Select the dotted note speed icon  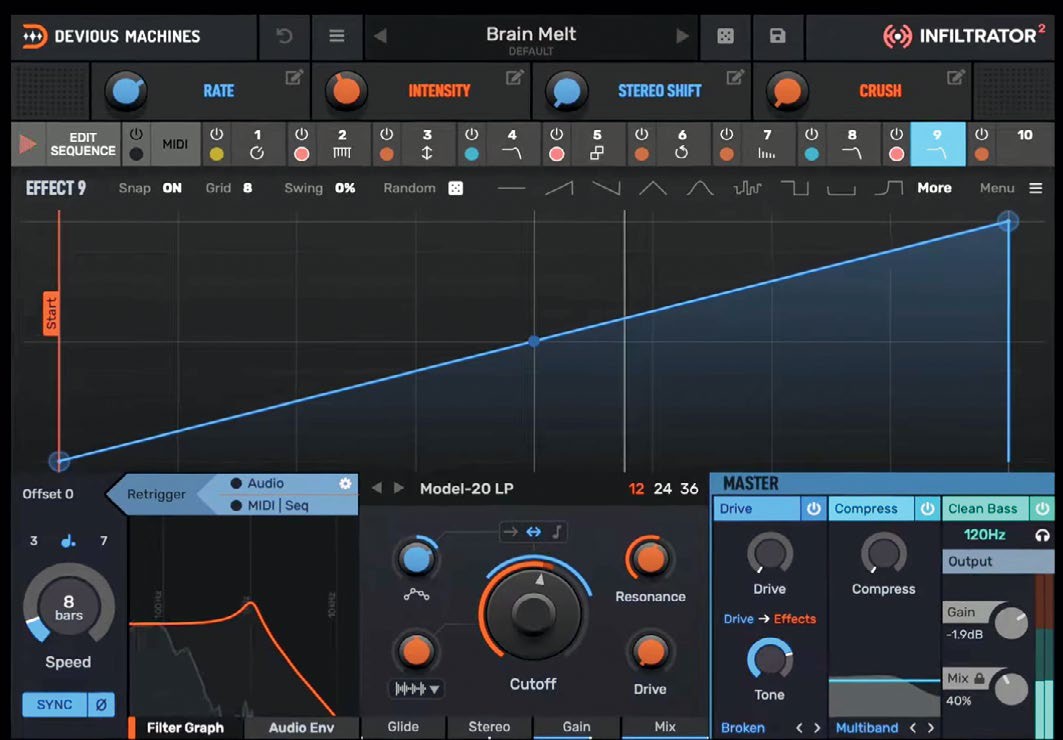click(68, 541)
